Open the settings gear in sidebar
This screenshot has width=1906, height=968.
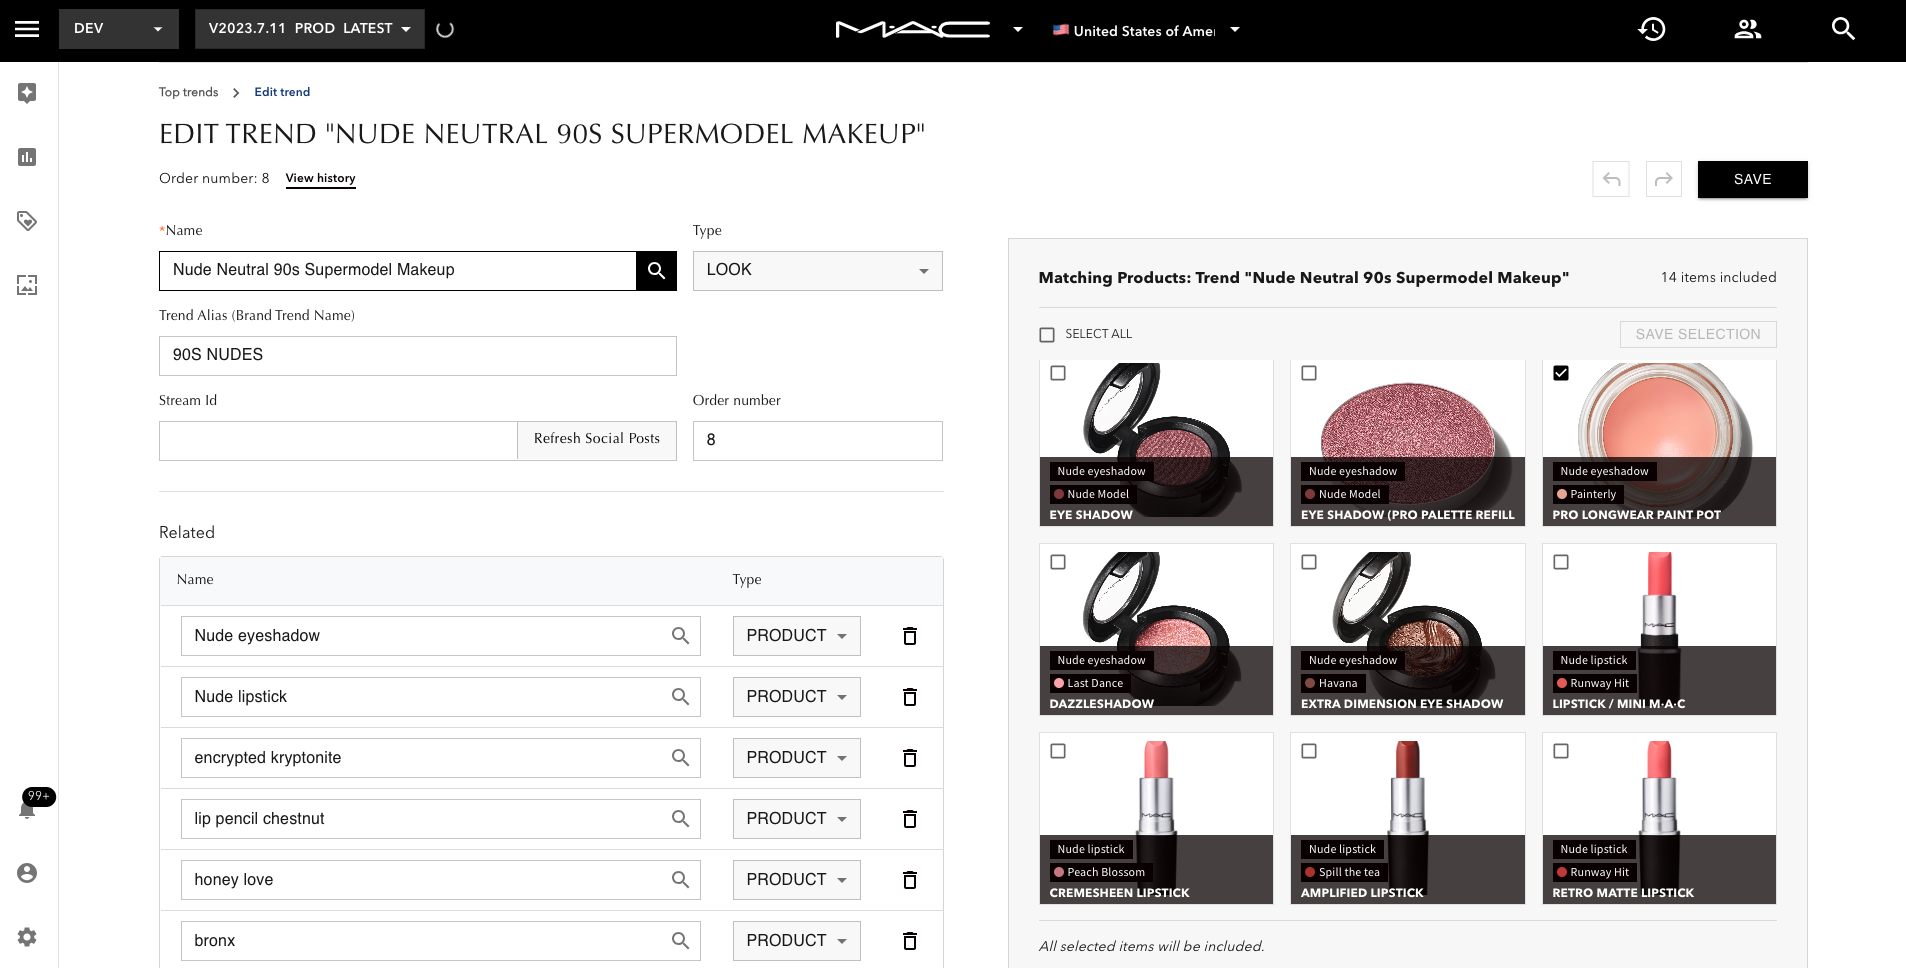pyautogui.click(x=27, y=937)
